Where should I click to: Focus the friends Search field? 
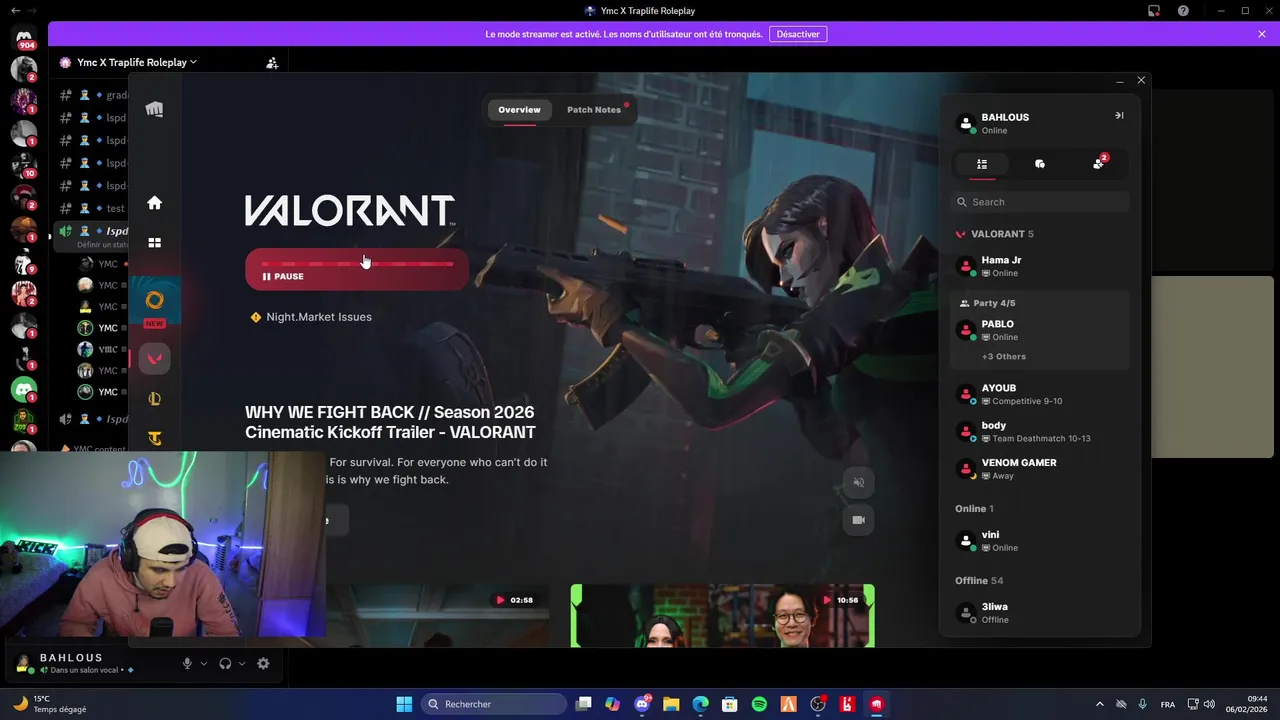pyautogui.click(x=1040, y=202)
